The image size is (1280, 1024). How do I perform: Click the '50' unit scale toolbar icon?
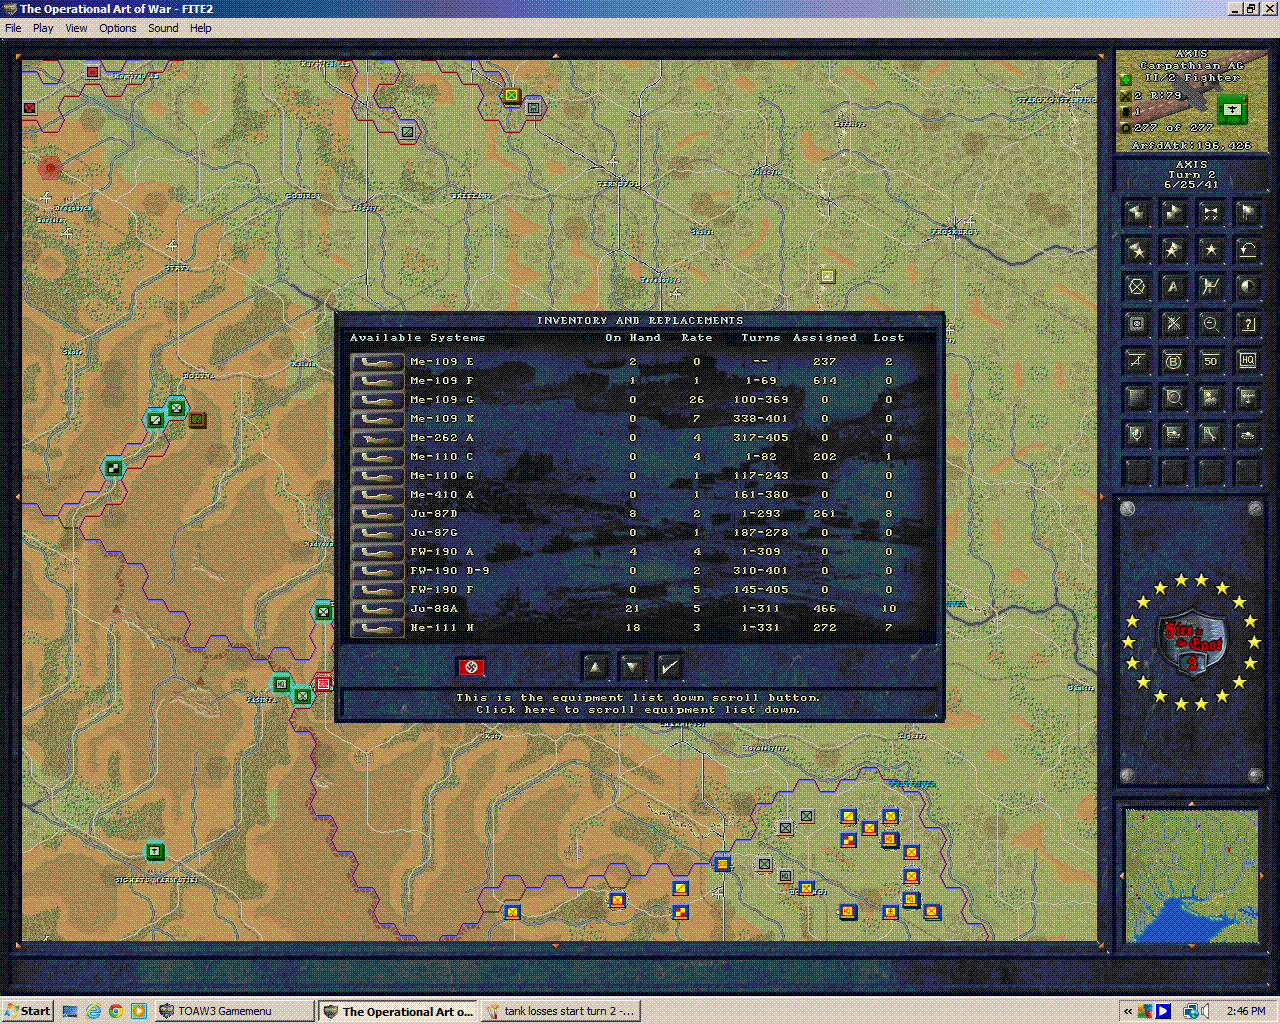click(1210, 360)
